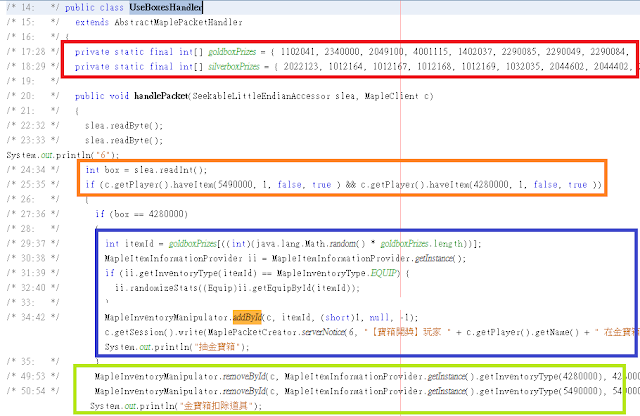Click the line comment /* 20: */
The image size is (640, 416).
(33, 96)
